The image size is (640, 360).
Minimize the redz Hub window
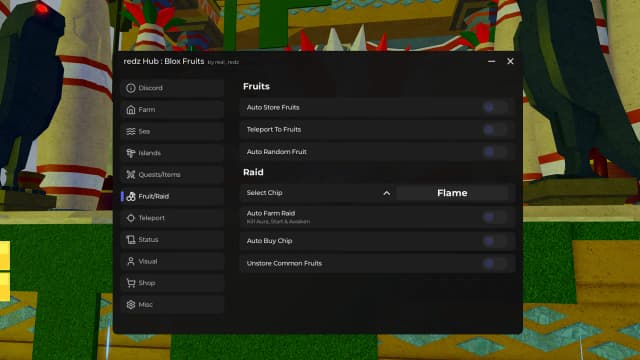[x=491, y=61]
